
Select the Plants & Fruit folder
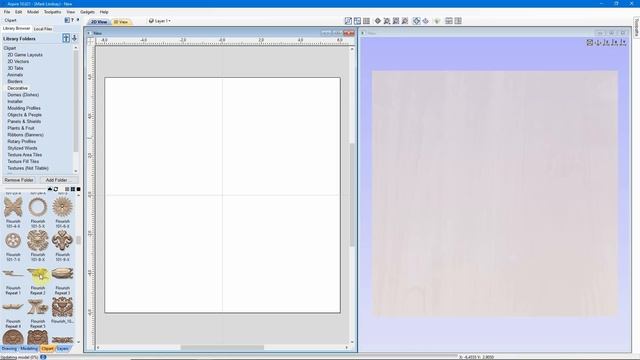coord(21,128)
